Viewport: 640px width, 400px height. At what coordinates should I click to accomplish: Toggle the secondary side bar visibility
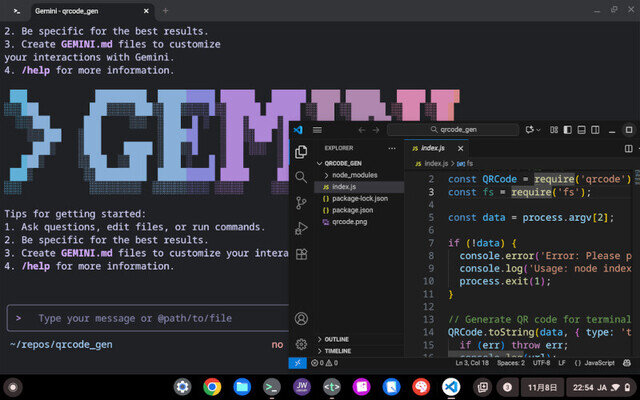(x=596, y=130)
